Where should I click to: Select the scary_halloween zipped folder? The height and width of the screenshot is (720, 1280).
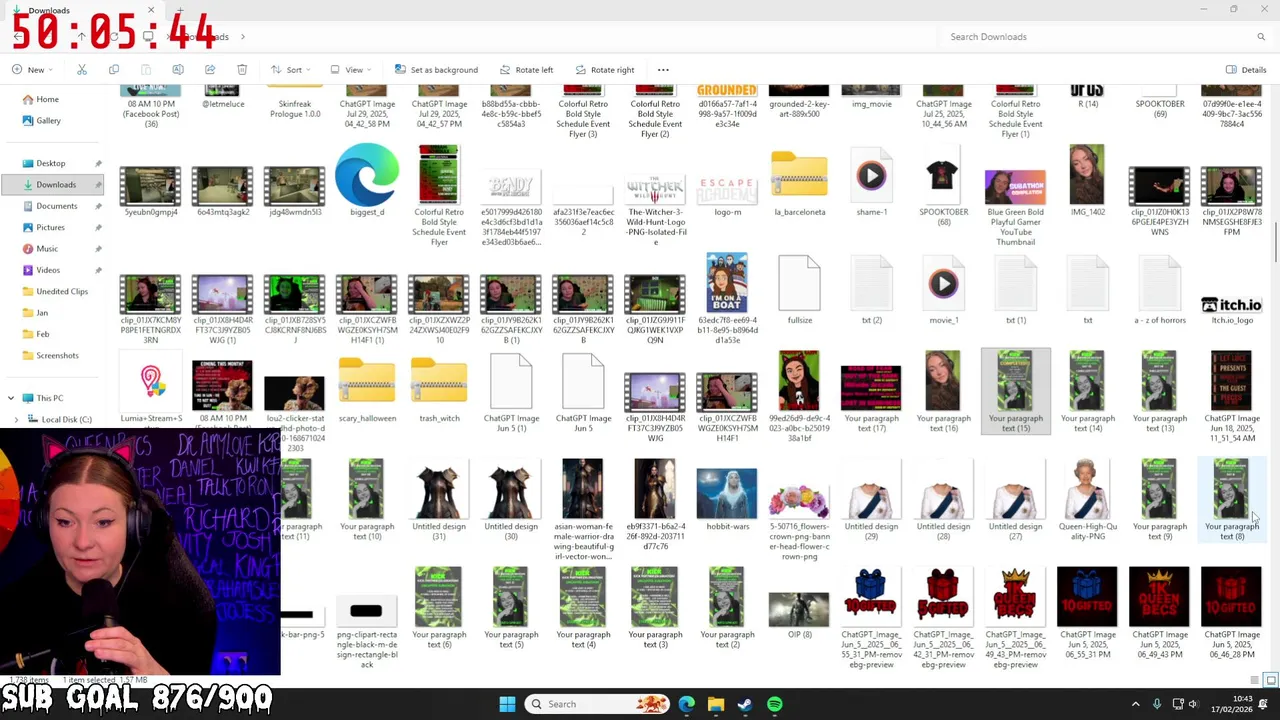[367, 390]
